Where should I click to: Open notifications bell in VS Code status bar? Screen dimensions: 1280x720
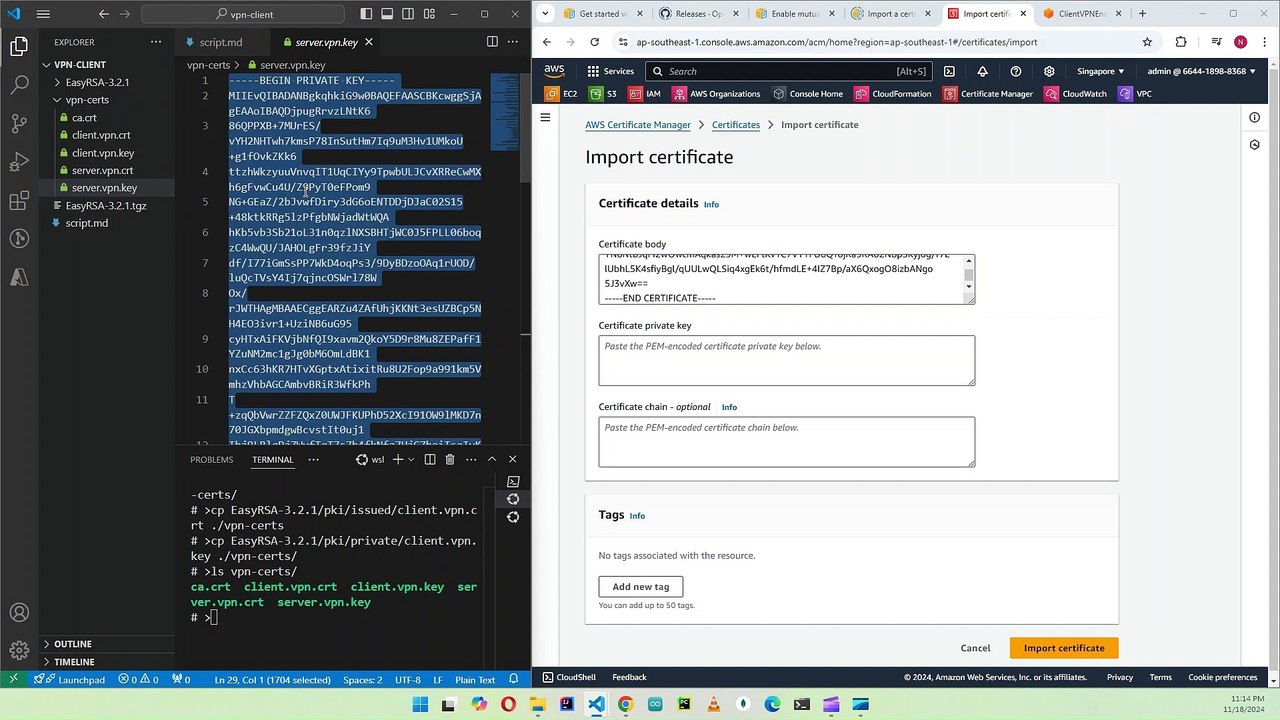(516, 680)
